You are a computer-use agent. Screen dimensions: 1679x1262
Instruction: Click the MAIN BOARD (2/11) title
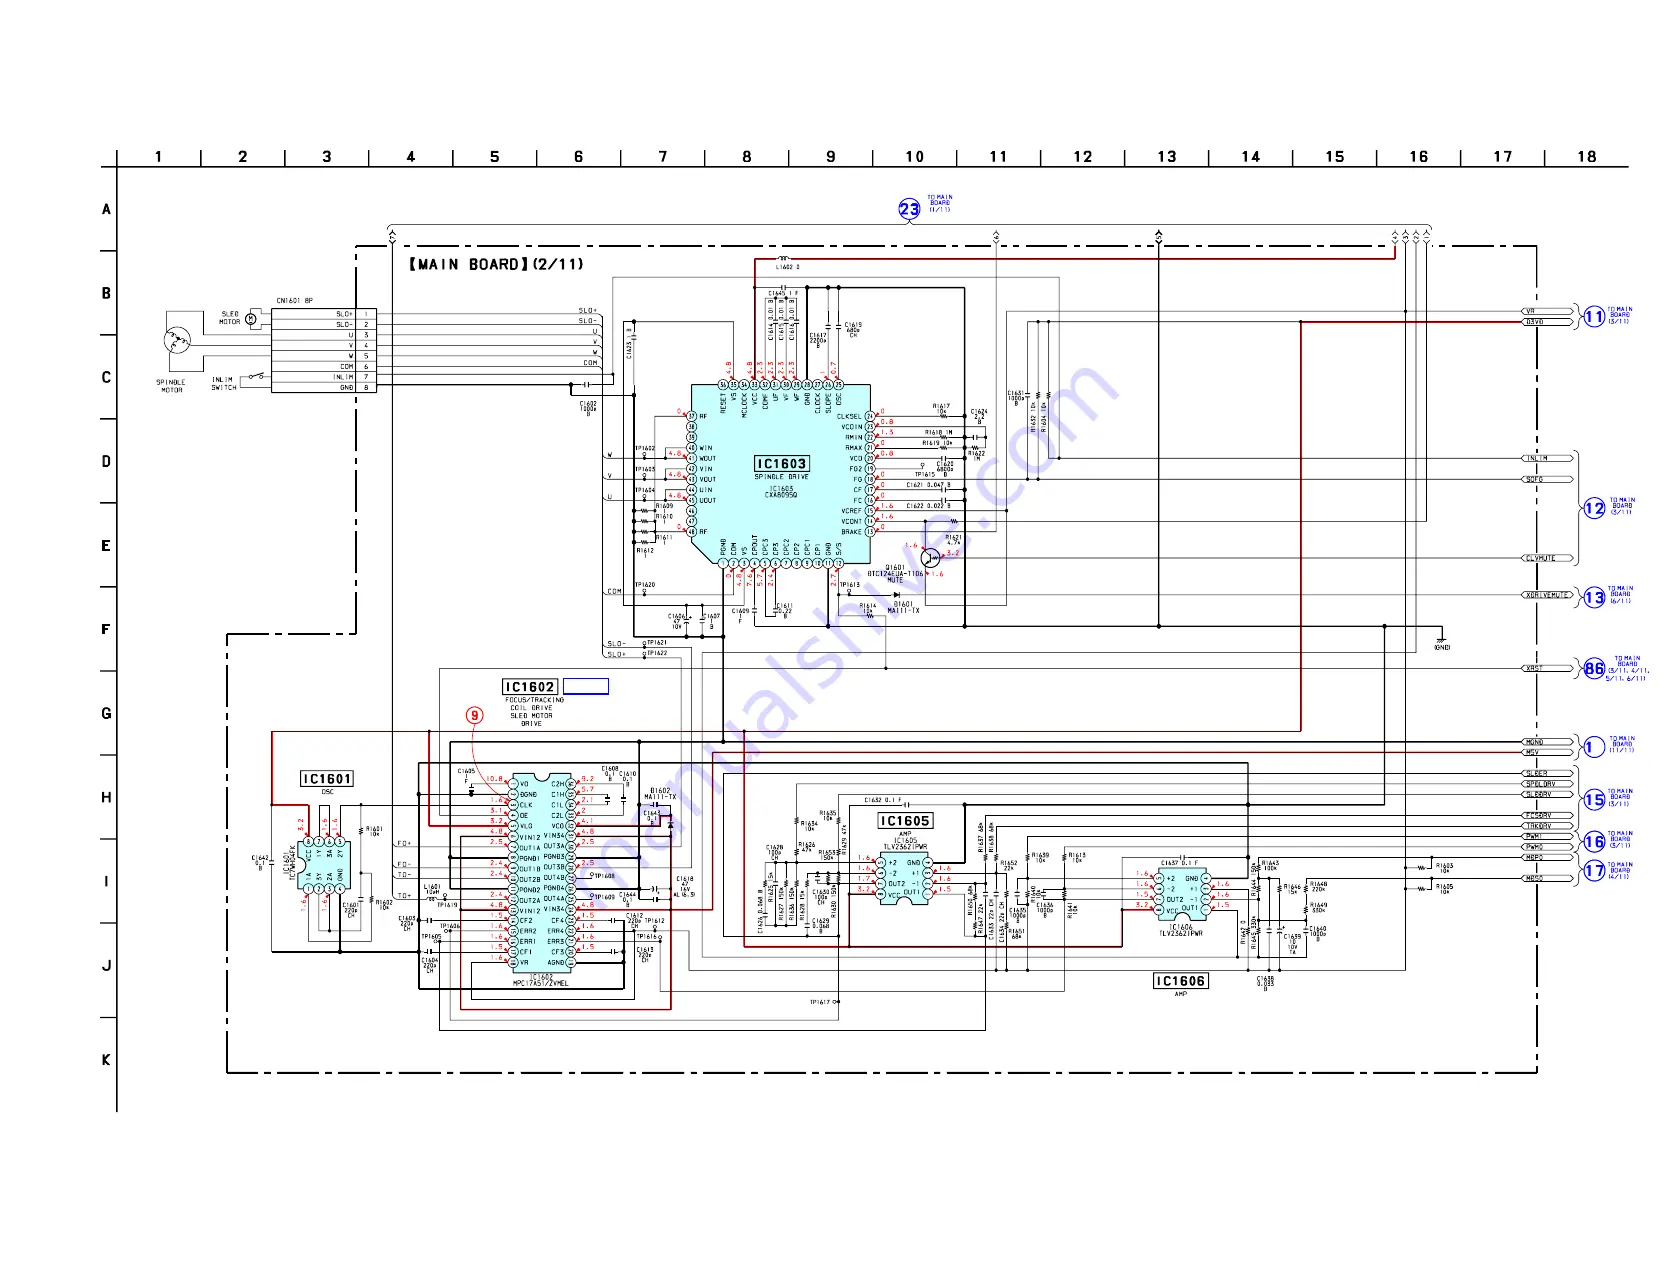pos(496,264)
